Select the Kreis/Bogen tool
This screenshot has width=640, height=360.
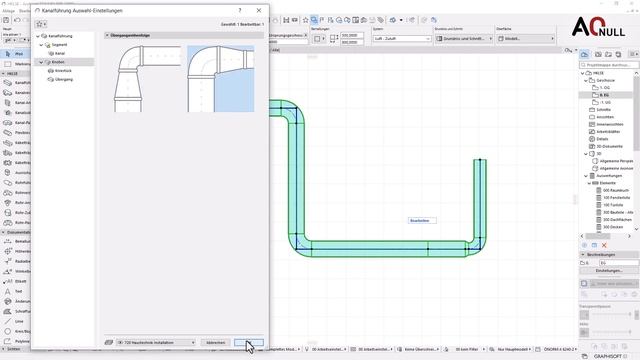pyautogui.click(x=15, y=331)
